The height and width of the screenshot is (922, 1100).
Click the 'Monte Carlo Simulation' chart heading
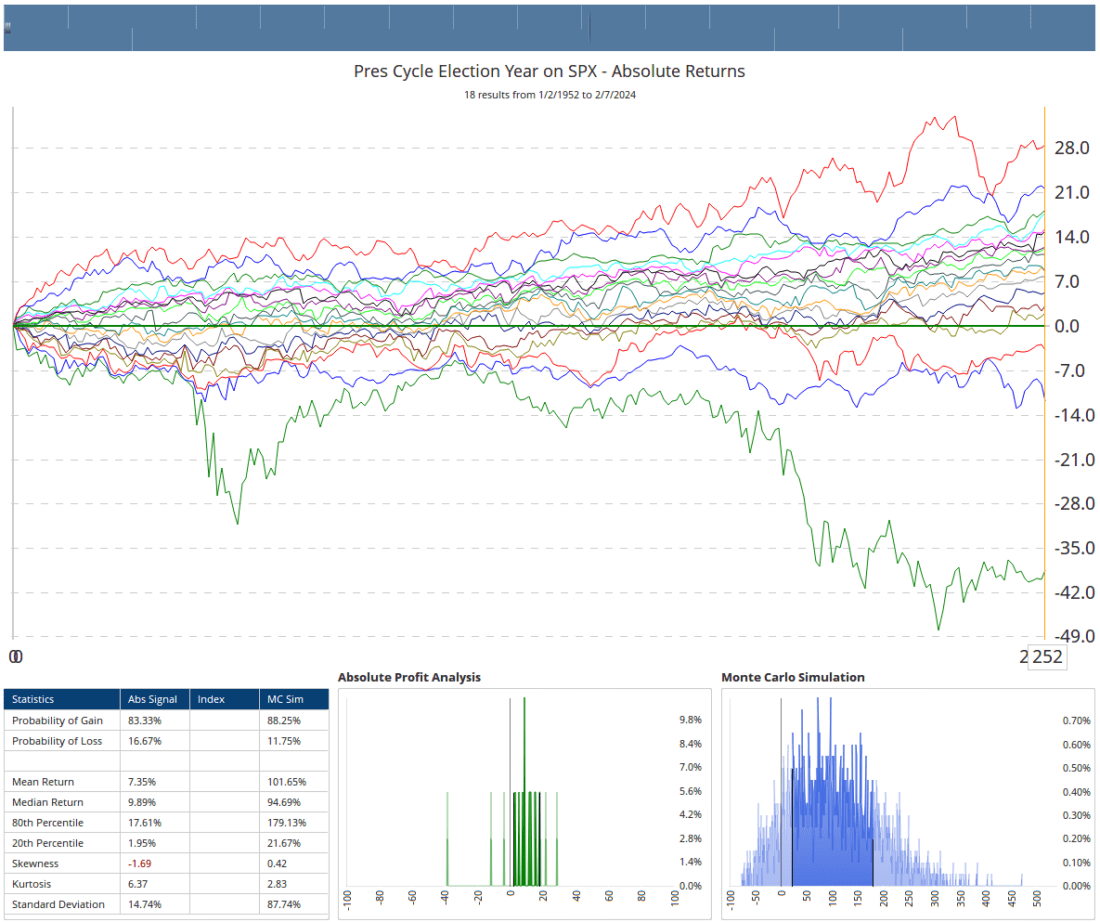793,677
